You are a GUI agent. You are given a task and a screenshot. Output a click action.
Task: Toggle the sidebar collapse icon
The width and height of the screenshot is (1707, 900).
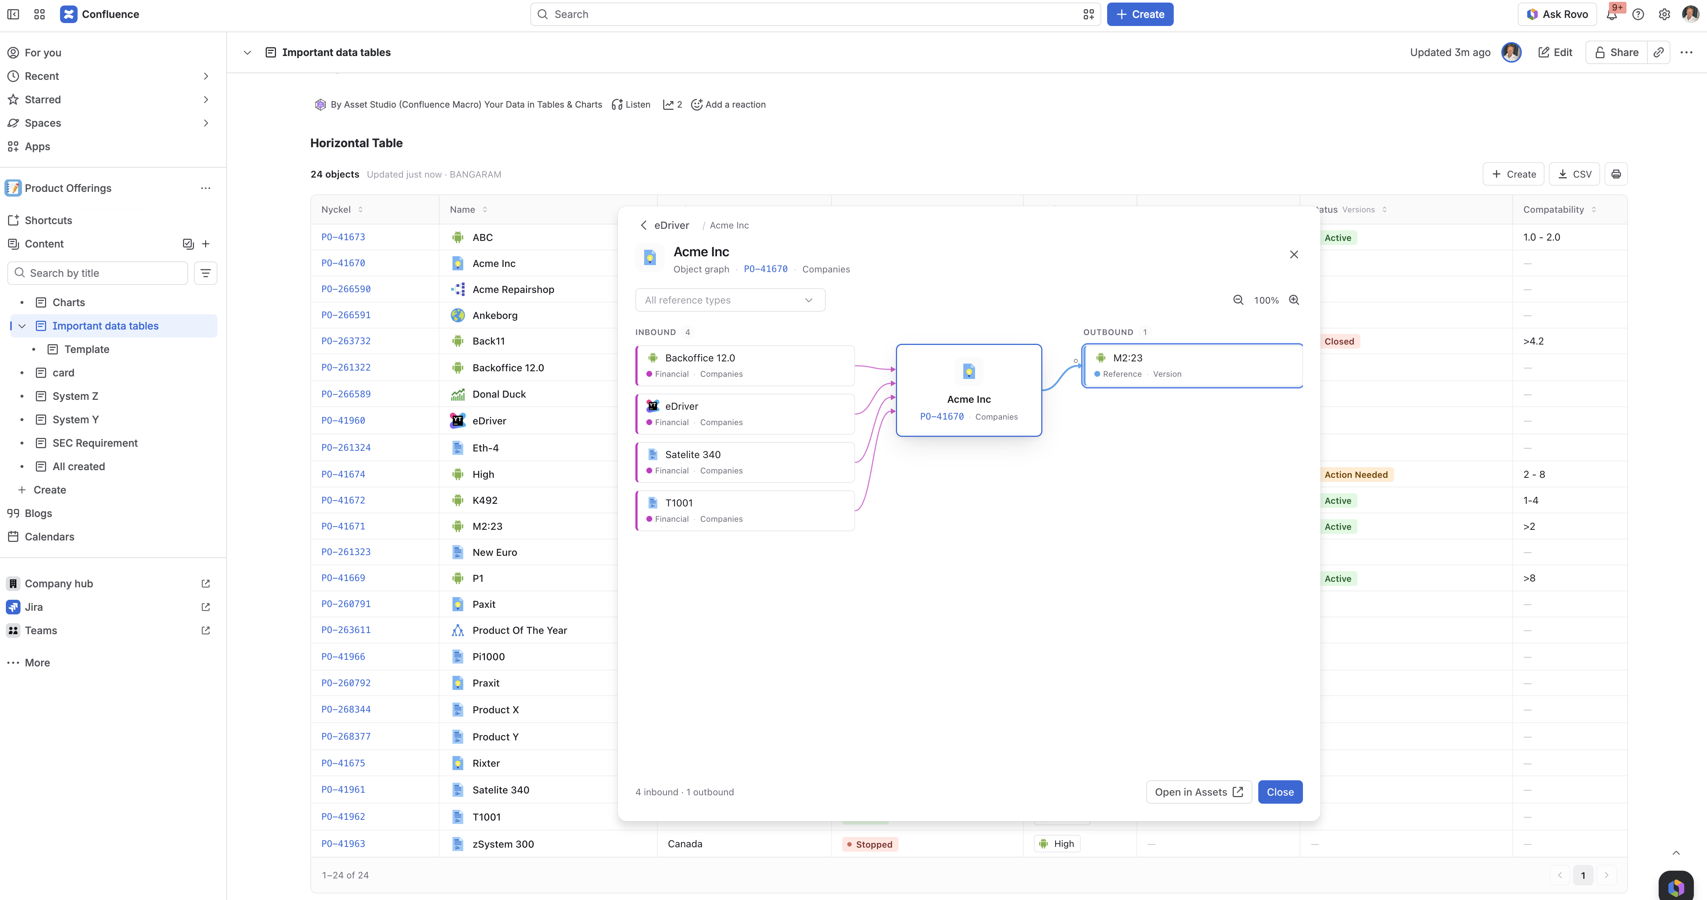tap(13, 14)
